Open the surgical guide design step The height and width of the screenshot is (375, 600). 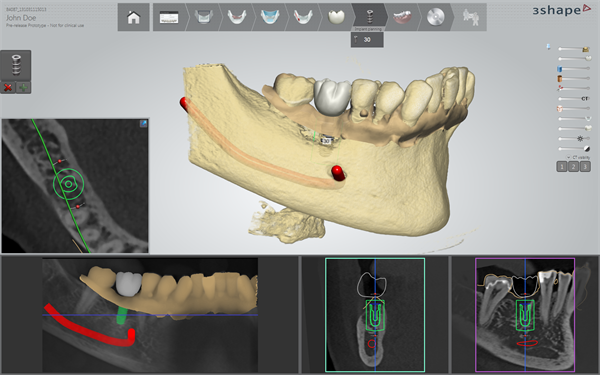[403, 17]
